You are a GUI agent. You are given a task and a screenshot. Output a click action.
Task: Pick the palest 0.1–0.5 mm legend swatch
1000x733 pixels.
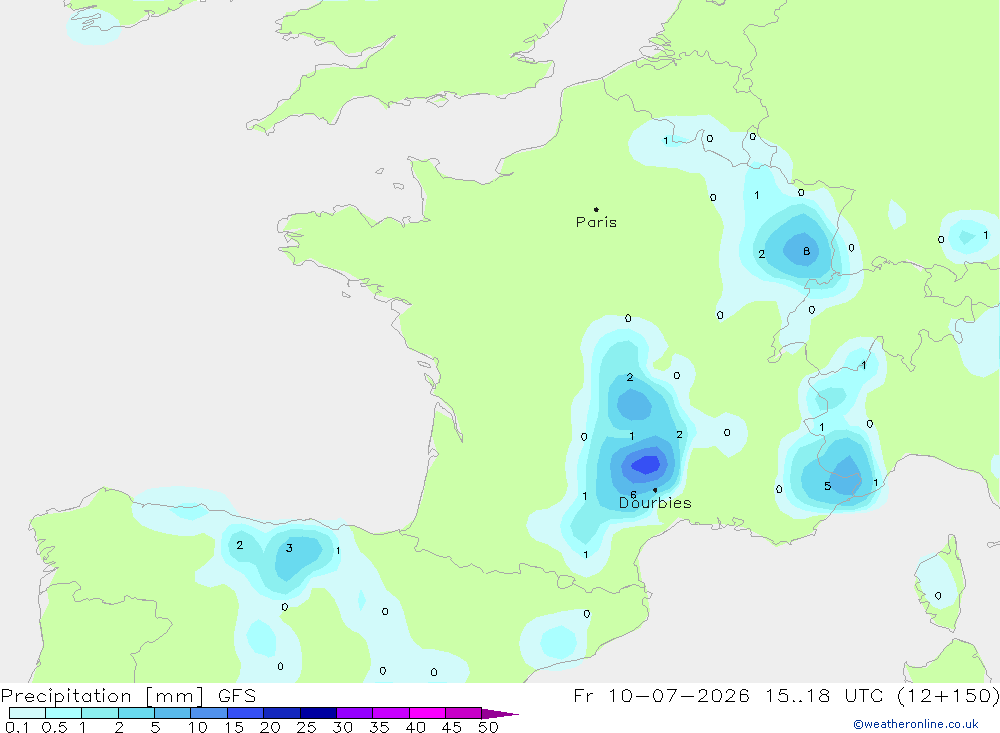(27, 713)
